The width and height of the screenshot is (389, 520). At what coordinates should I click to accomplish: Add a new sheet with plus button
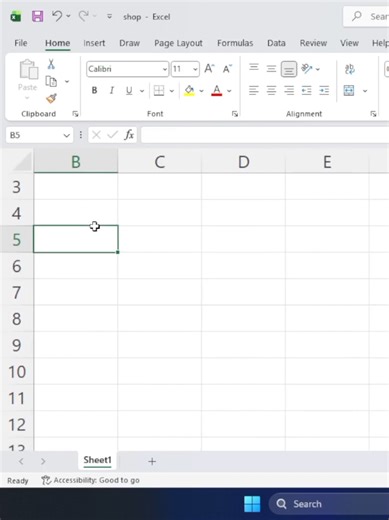point(152,461)
